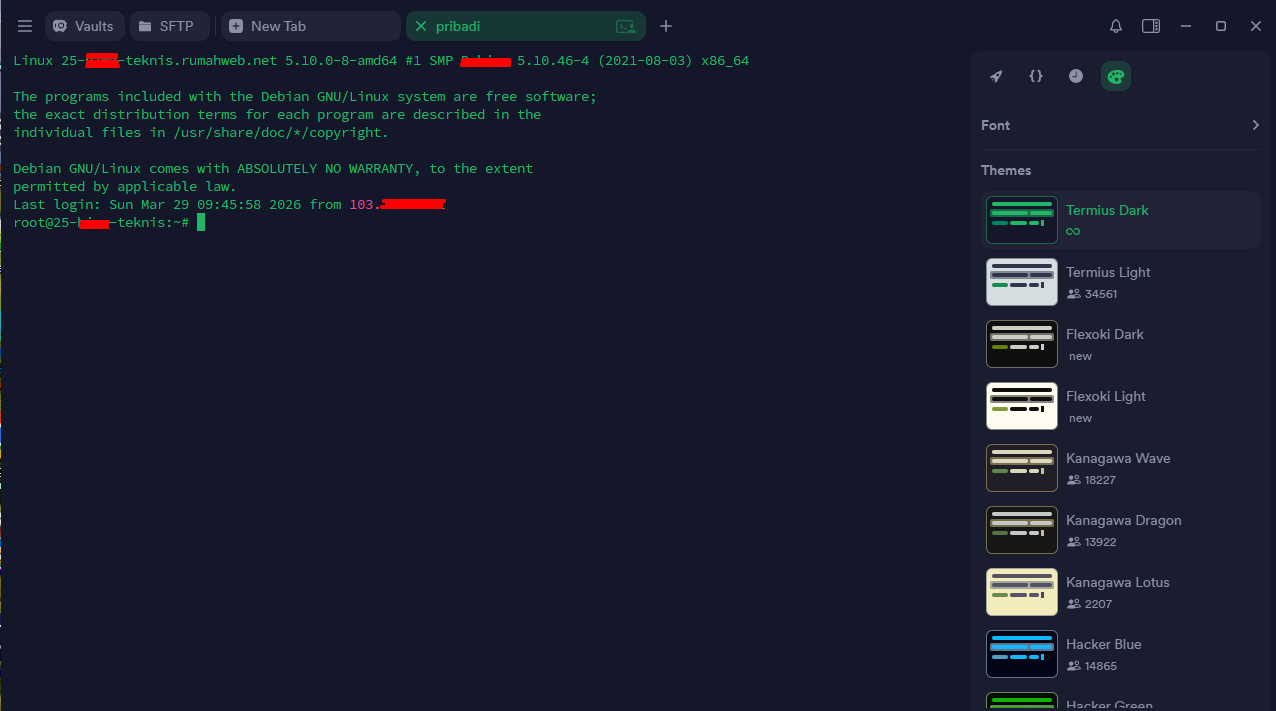The width and height of the screenshot is (1276, 711).
Task: Open the curly braces variables panel
Action: pos(1036,76)
